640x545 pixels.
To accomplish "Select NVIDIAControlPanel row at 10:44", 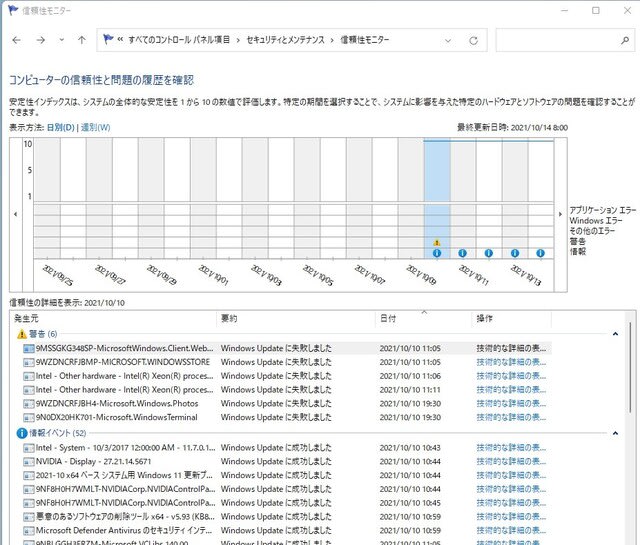I will click(287, 489).
